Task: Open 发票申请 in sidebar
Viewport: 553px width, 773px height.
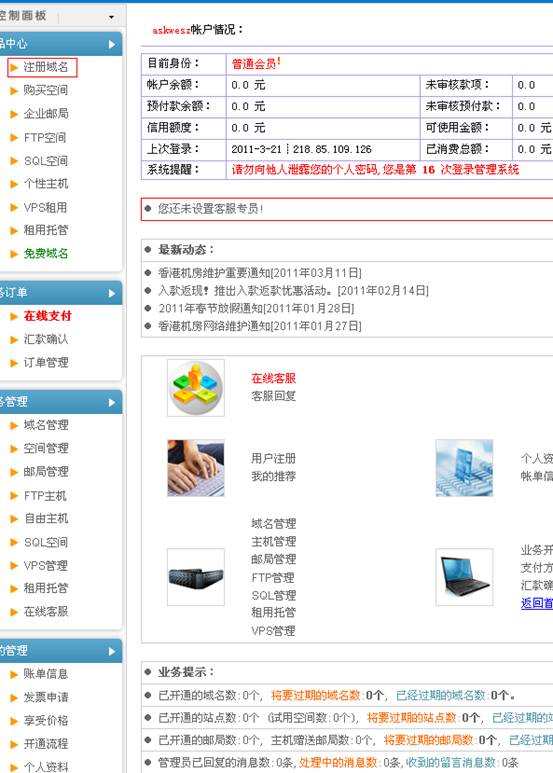Action: coord(46,697)
